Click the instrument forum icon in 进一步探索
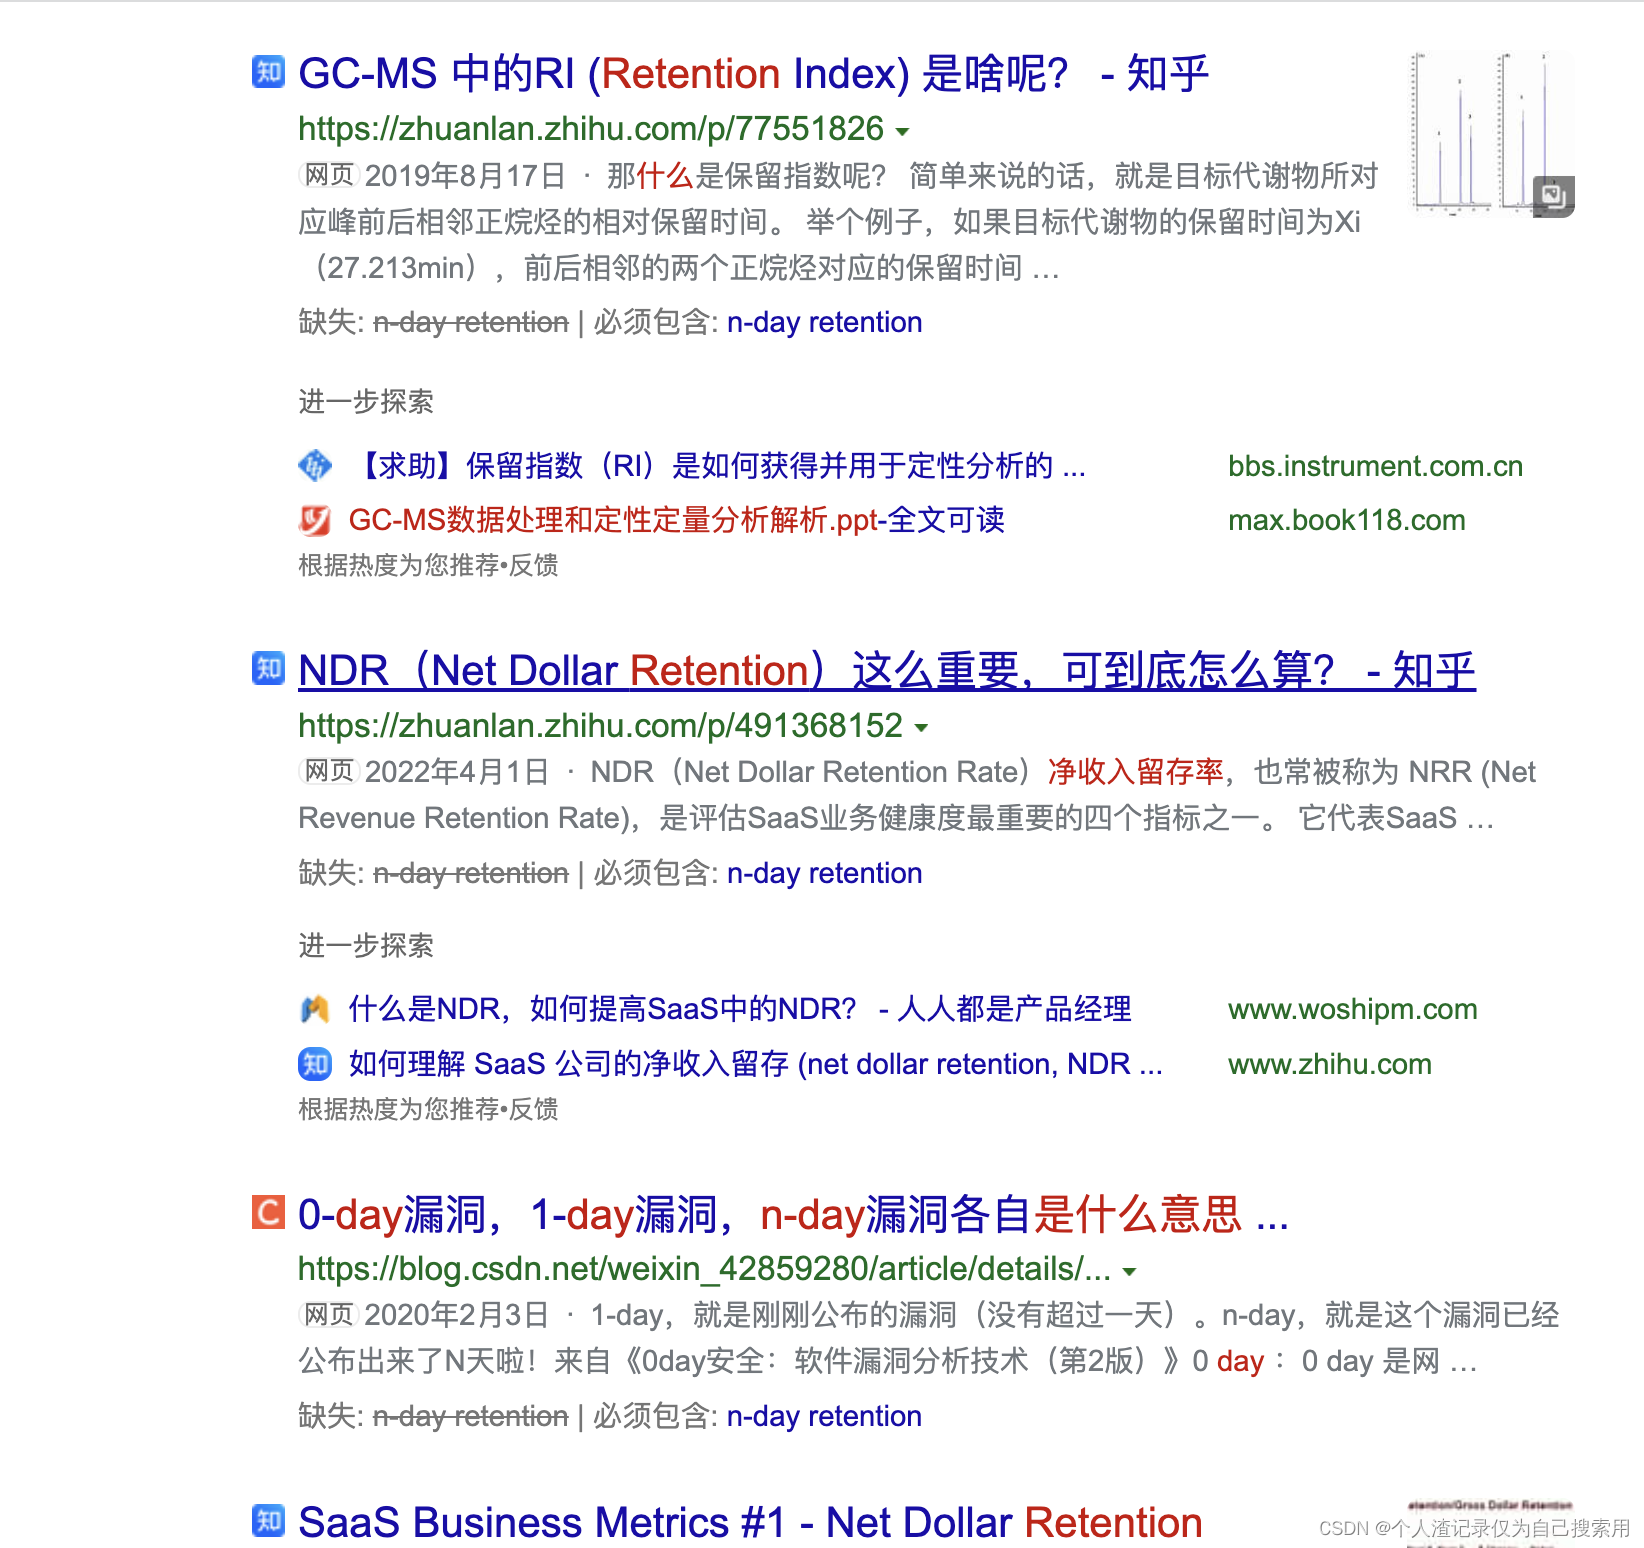 pos(315,466)
